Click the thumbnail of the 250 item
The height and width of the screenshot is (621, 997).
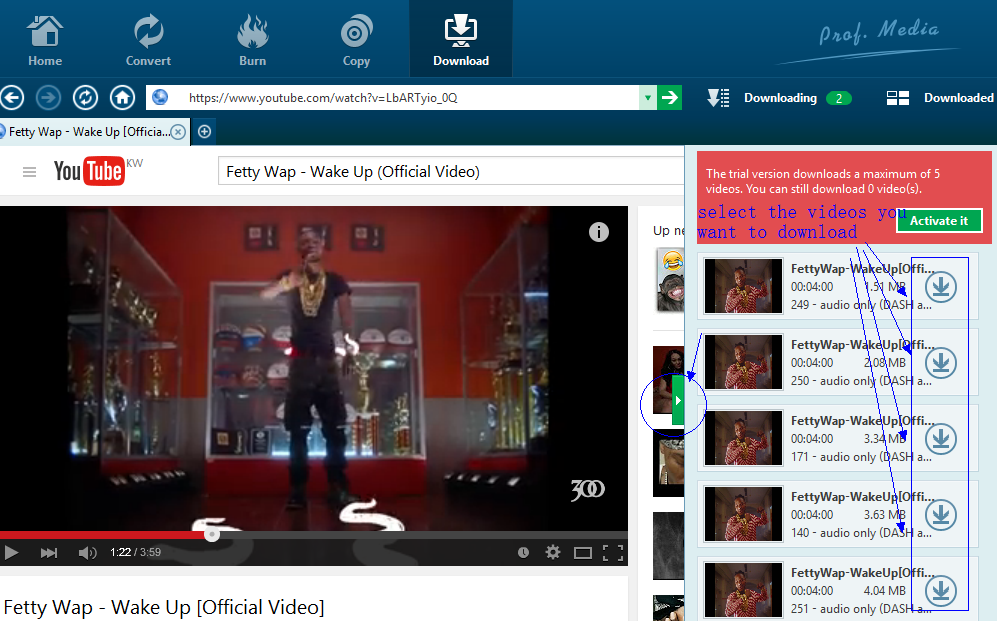tap(743, 362)
